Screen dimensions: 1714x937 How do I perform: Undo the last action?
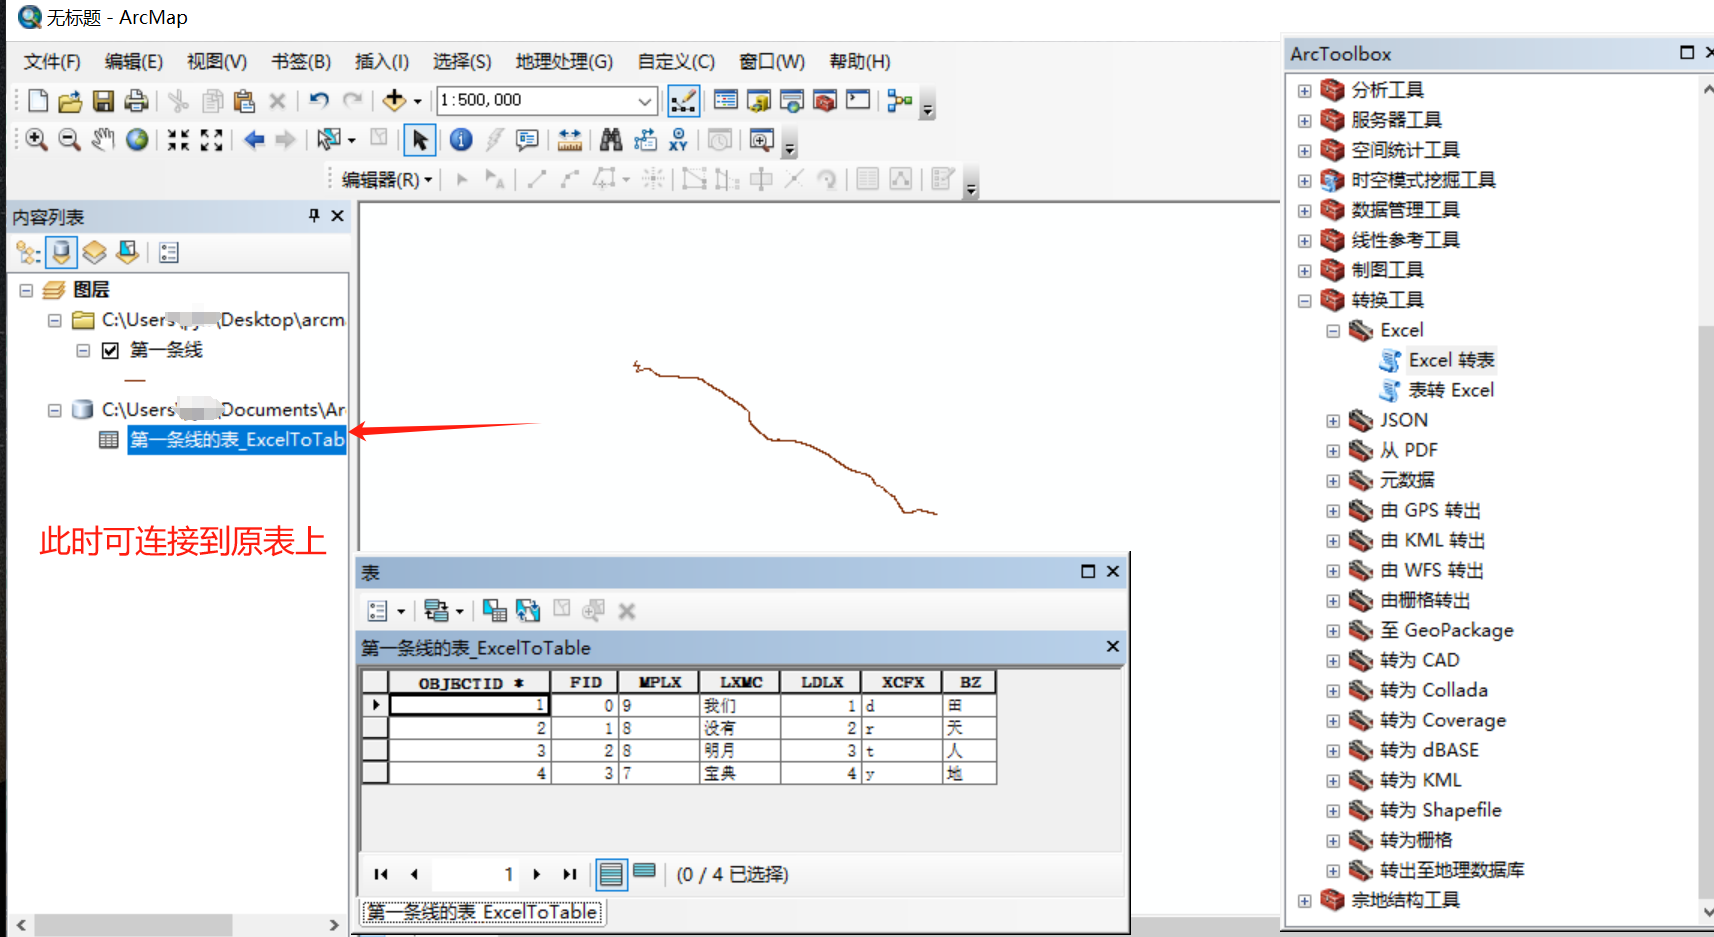coord(319,100)
